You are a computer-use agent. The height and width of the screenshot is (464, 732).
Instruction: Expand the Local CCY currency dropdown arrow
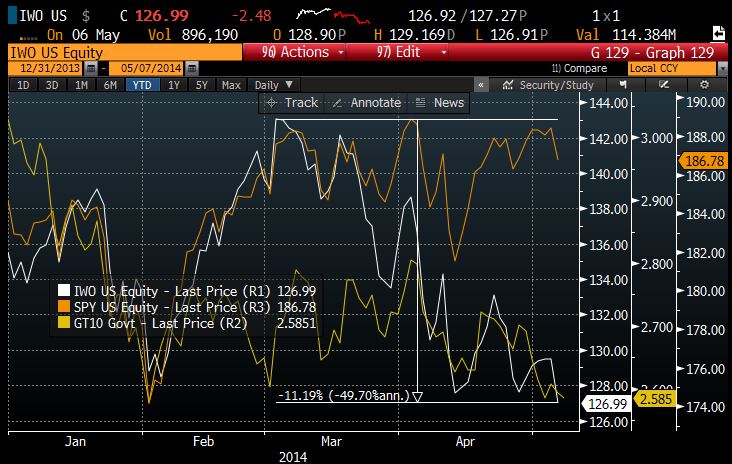click(x=722, y=69)
